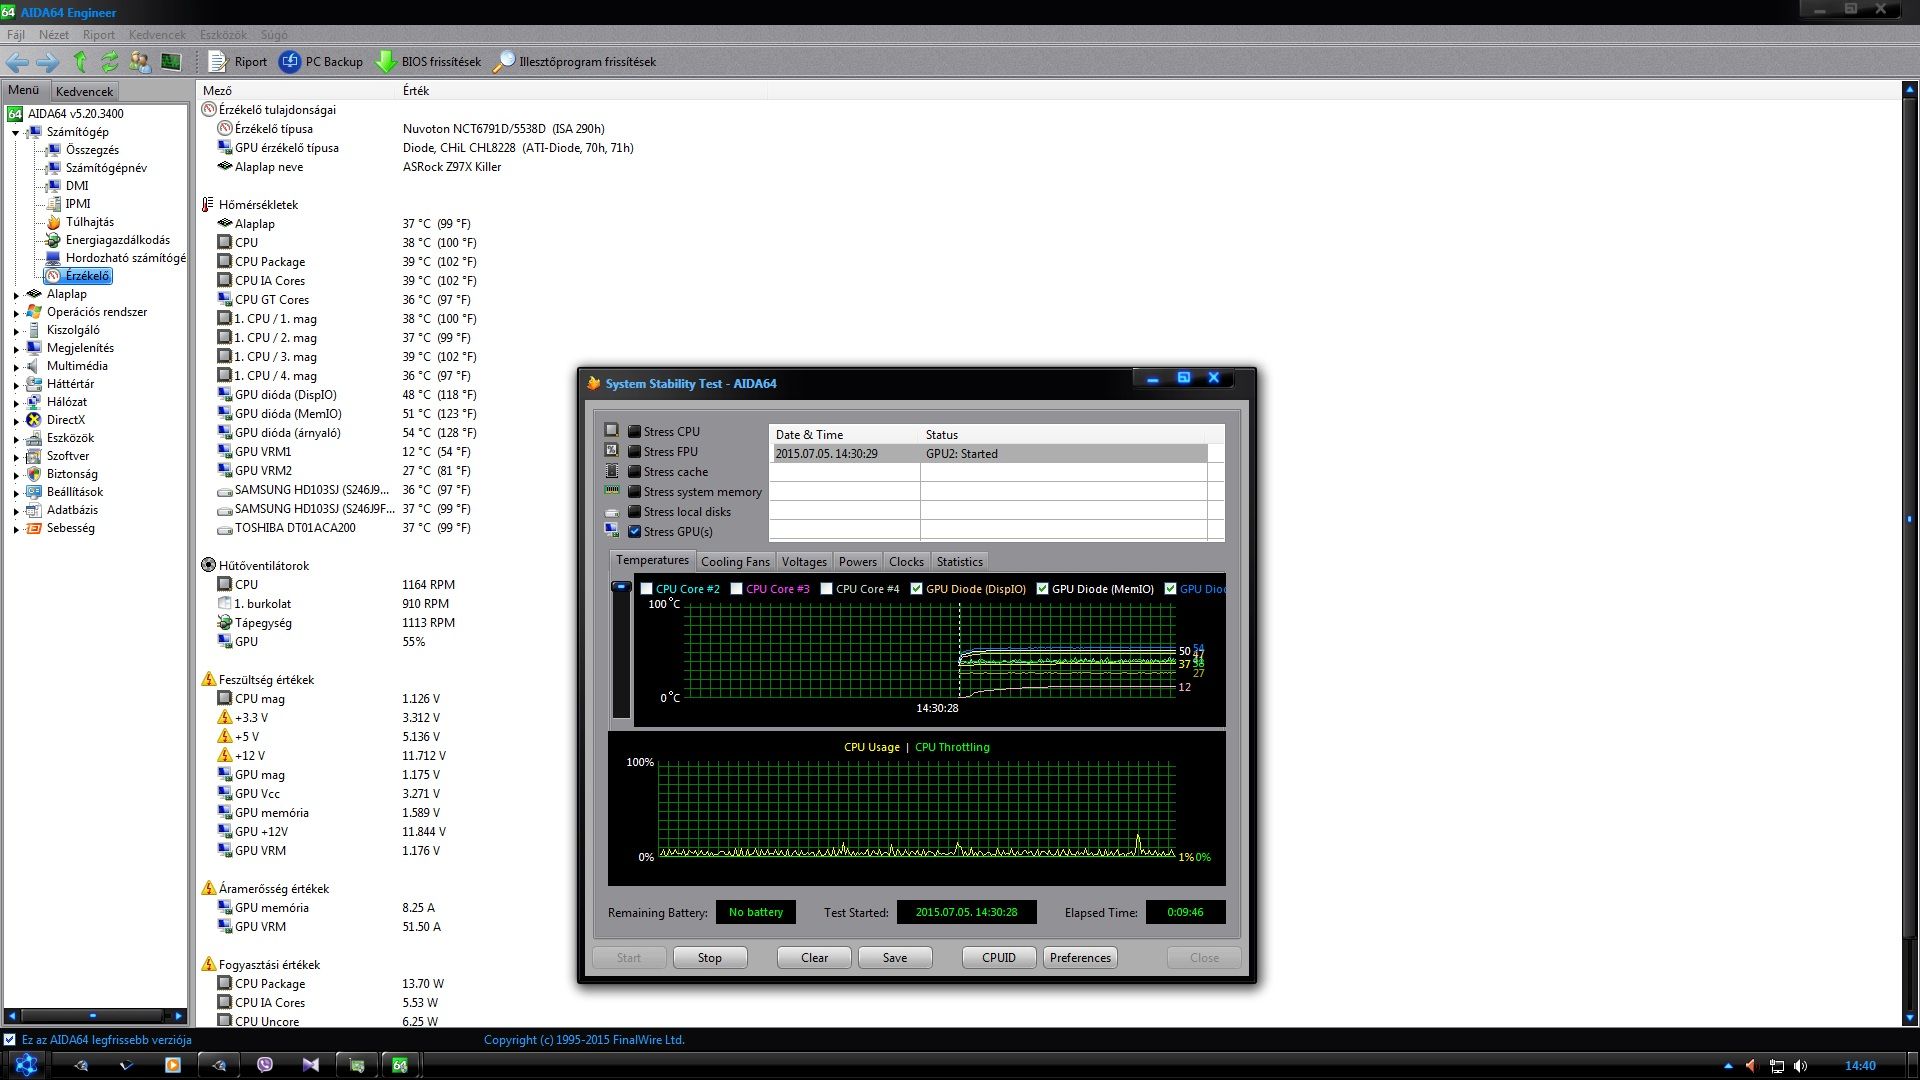Select Túlhajtás in the tree
1920x1080 pixels.
pos(89,222)
